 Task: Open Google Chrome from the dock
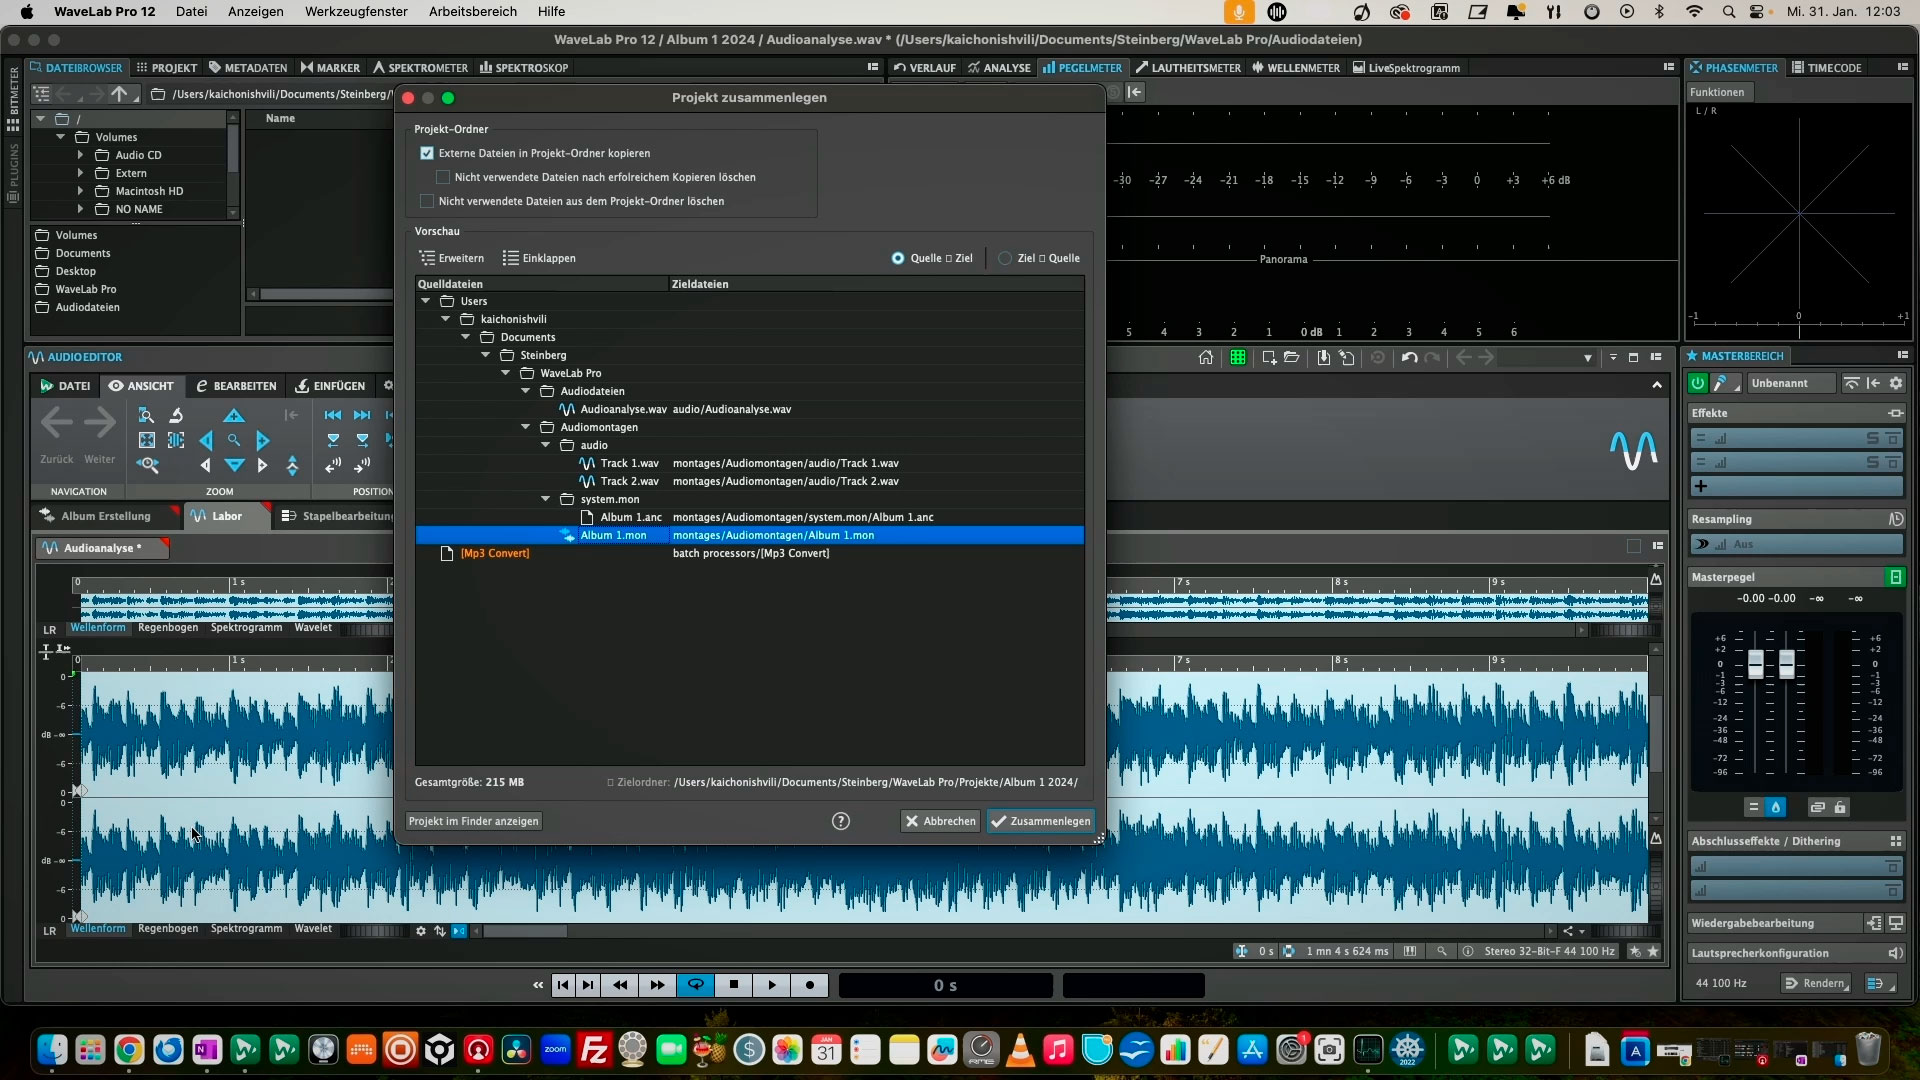coord(129,1050)
